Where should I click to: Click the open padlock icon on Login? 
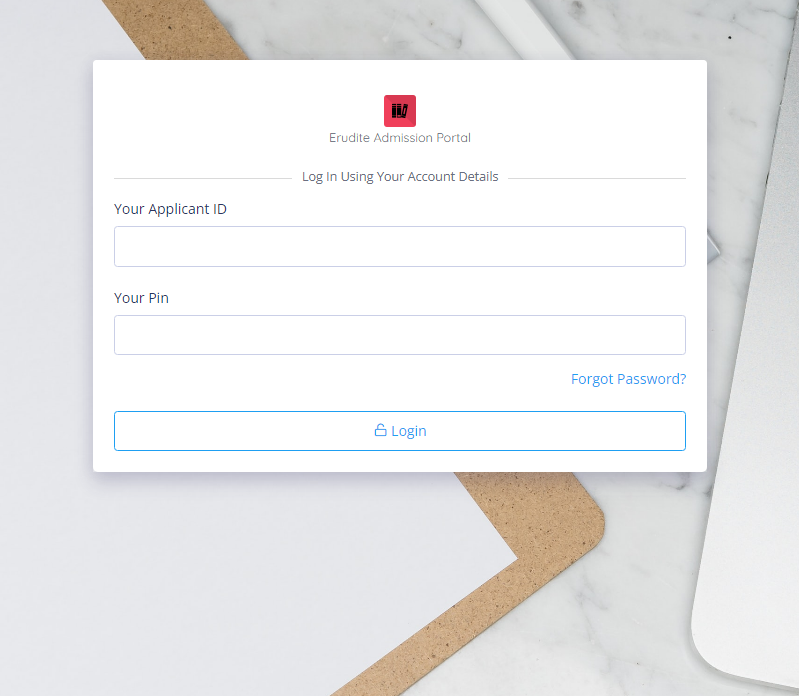coord(380,430)
